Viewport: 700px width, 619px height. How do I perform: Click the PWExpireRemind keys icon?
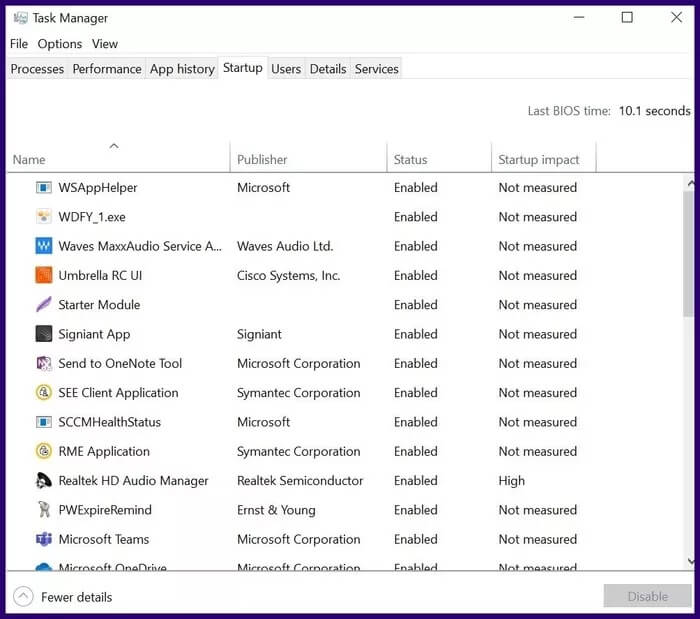[x=44, y=510]
